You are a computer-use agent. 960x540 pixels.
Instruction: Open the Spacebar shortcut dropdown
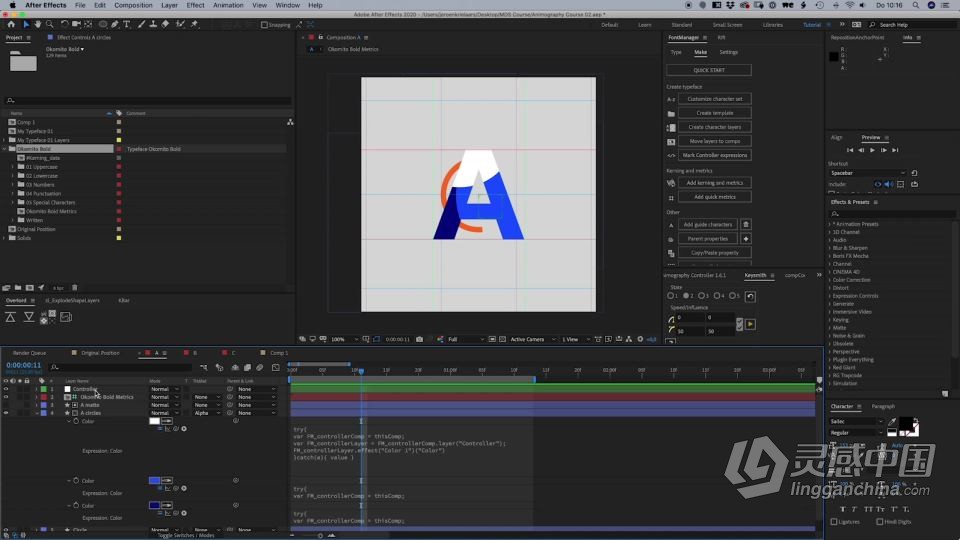(x=867, y=173)
